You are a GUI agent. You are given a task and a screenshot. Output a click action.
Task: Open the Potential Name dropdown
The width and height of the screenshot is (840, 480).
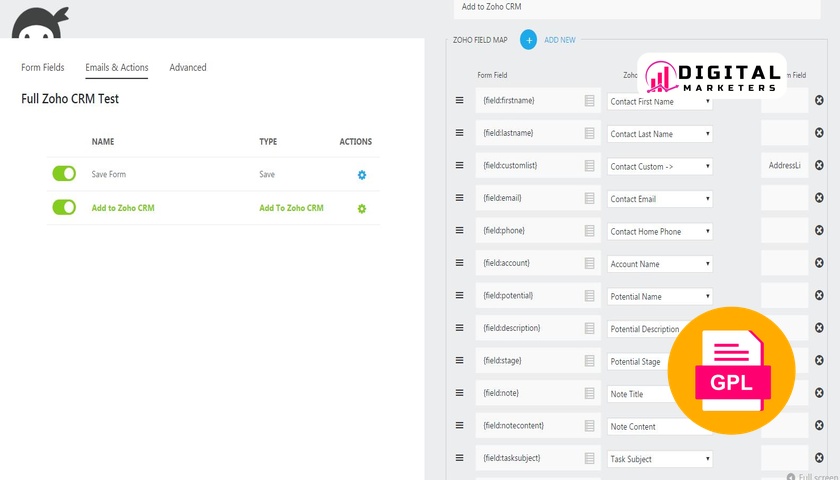(x=659, y=296)
